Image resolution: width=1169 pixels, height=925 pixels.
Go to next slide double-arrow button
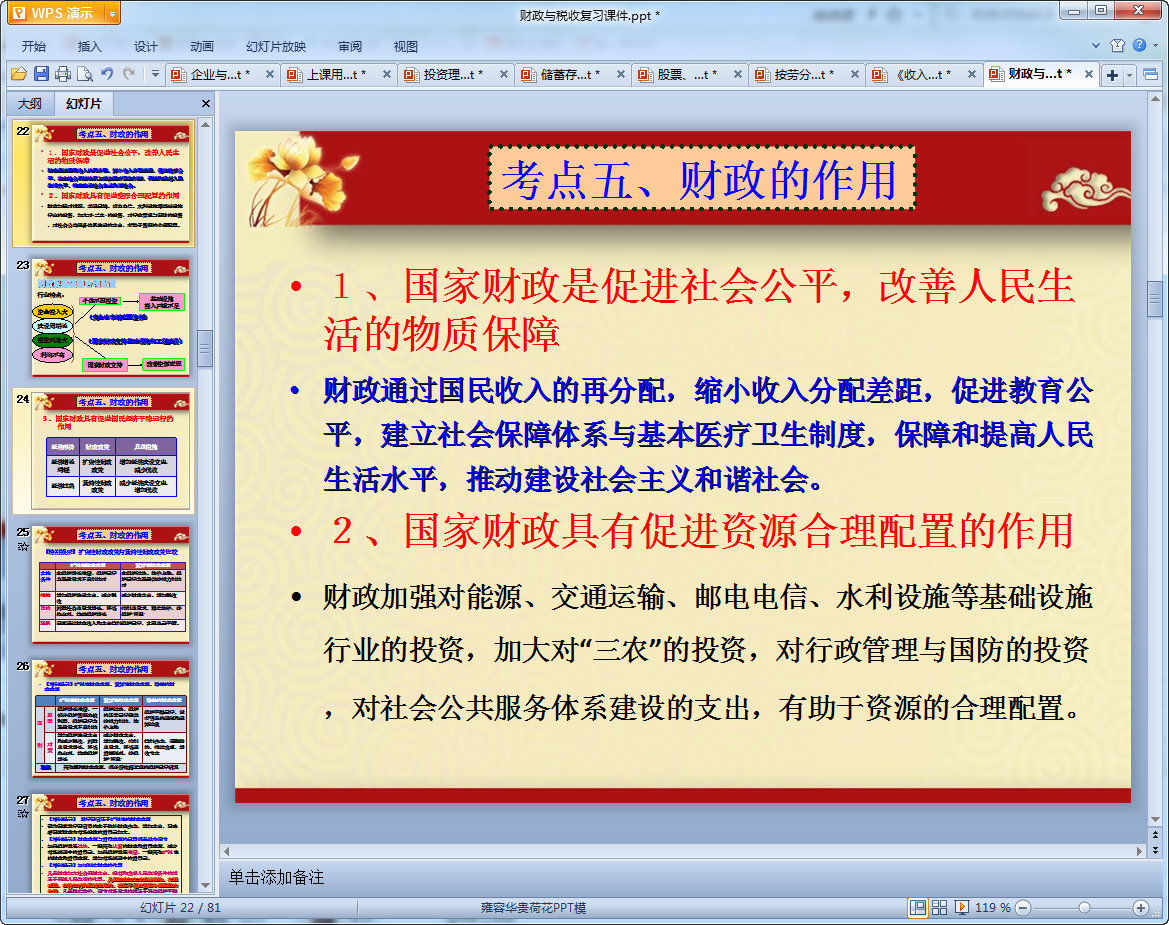click(1156, 850)
